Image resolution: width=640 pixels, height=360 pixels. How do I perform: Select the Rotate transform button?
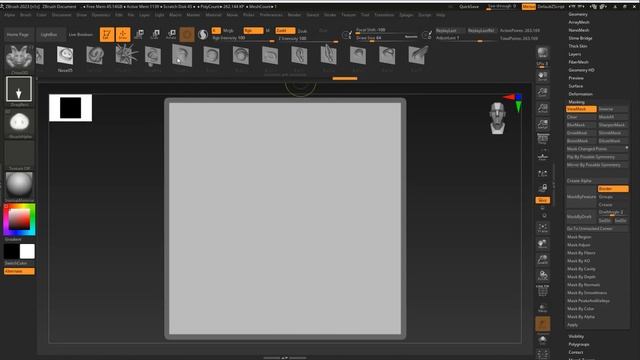tap(171, 35)
